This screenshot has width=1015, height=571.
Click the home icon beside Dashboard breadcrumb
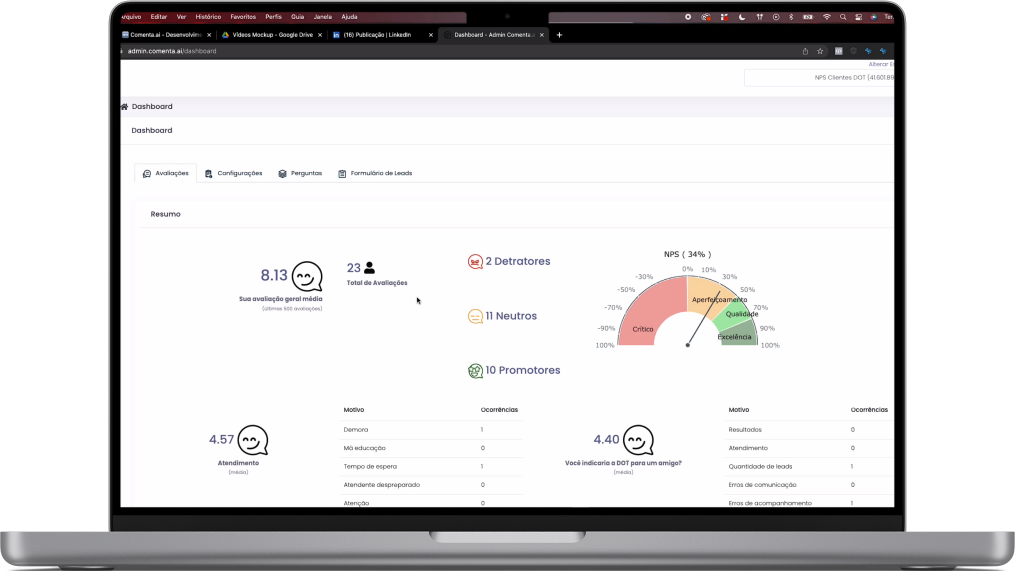pos(124,107)
